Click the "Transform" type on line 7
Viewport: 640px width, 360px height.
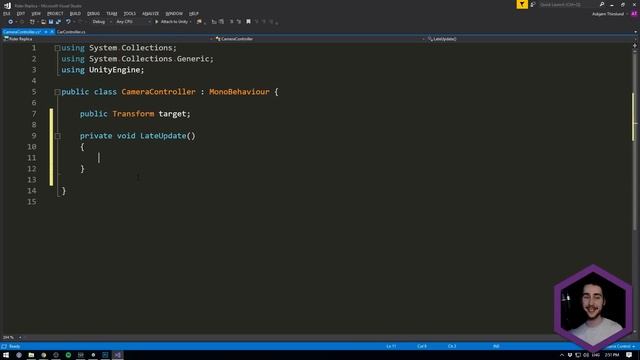(133, 114)
